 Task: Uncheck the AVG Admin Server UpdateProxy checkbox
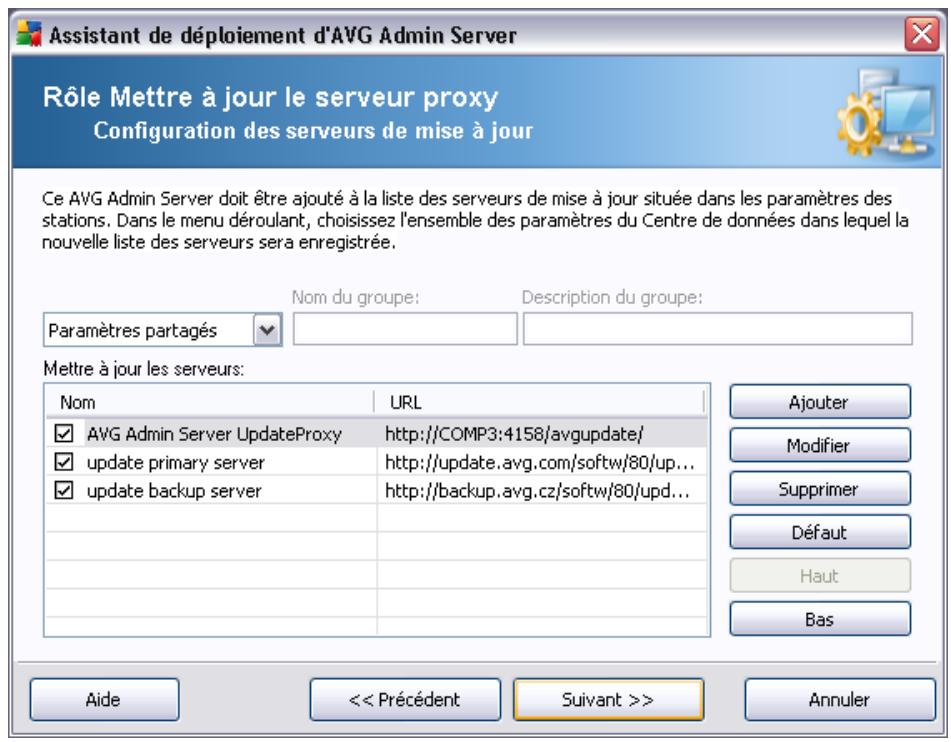(x=64, y=433)
